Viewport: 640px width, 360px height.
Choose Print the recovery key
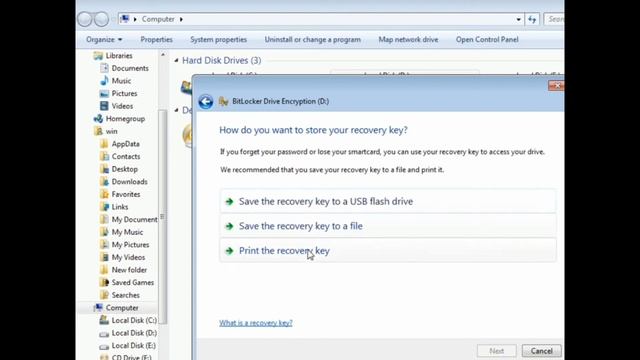(388, 250)
